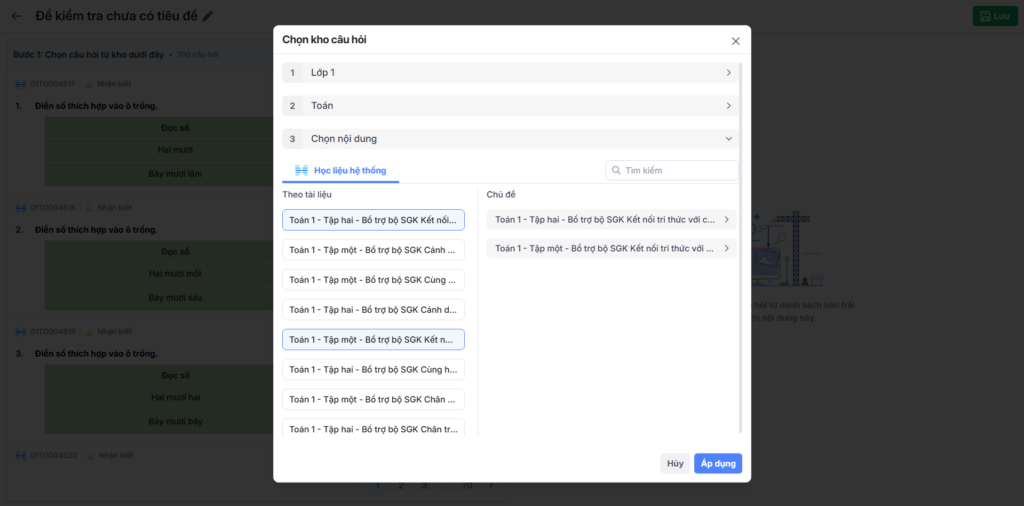Switch to the Học liệu hệ thống tab
1024x506 pixels.
[341, 171]
